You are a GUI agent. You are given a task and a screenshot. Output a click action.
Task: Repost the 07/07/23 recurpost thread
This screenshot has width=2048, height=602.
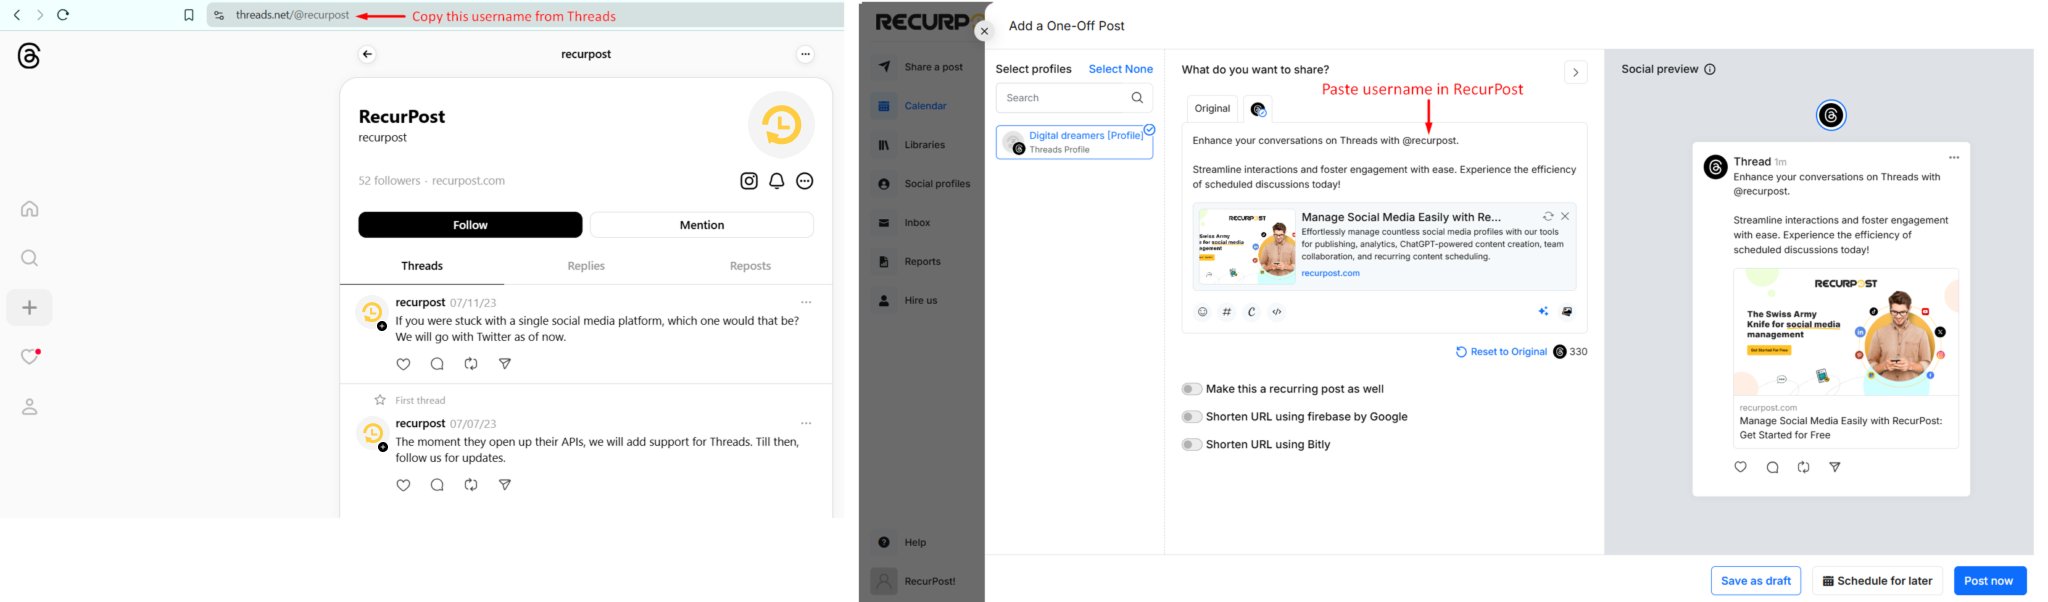[471, 485]
